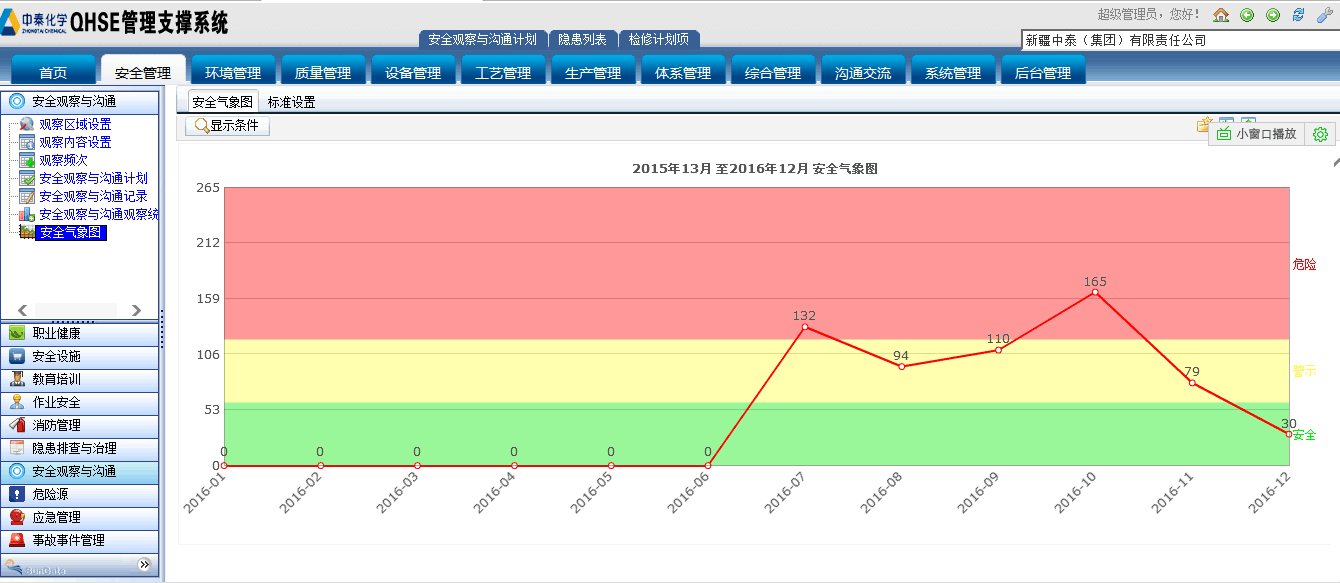Screen dimensions: 1340x583
Task: Click the 小窗口播放 button
Action: tap(1258, 134)
